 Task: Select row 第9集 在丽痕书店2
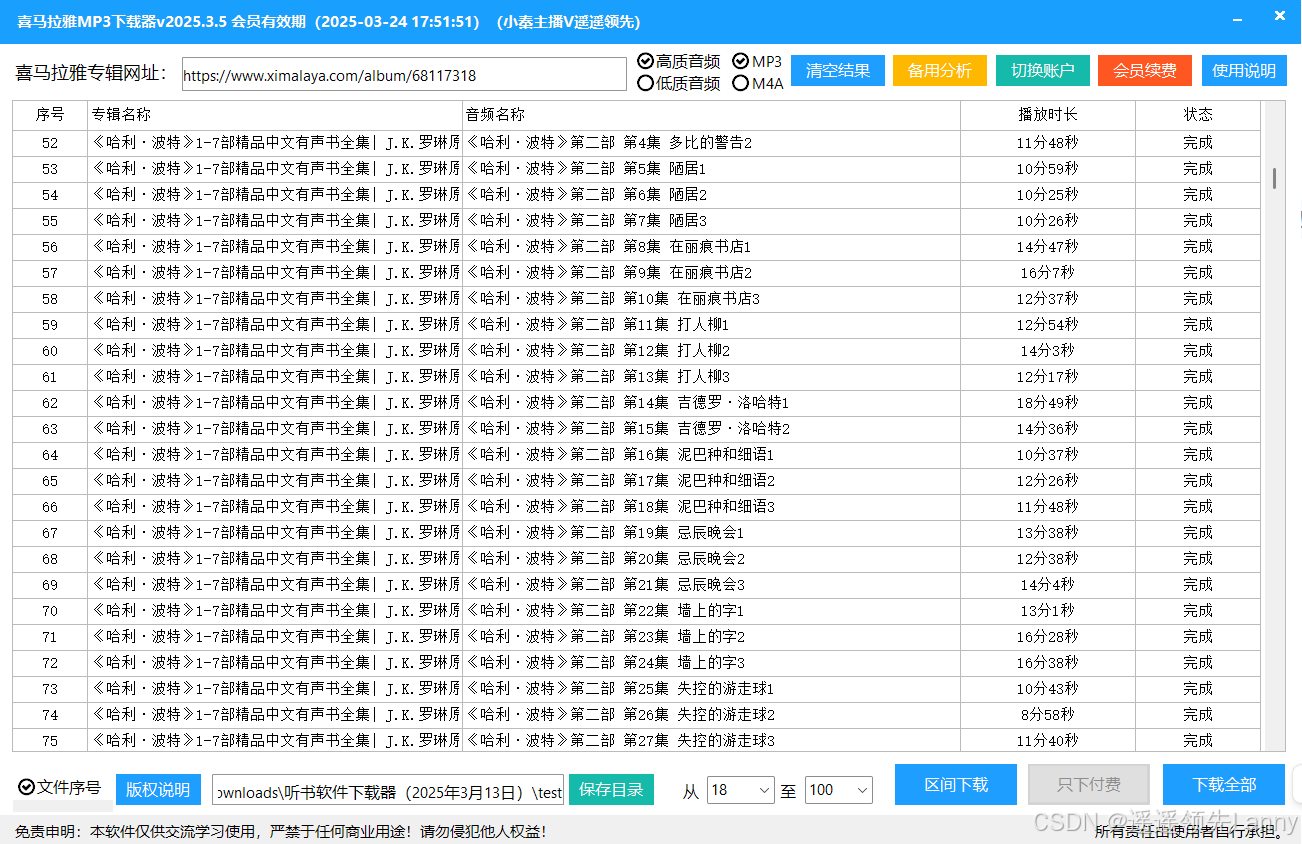pos(637,273)
